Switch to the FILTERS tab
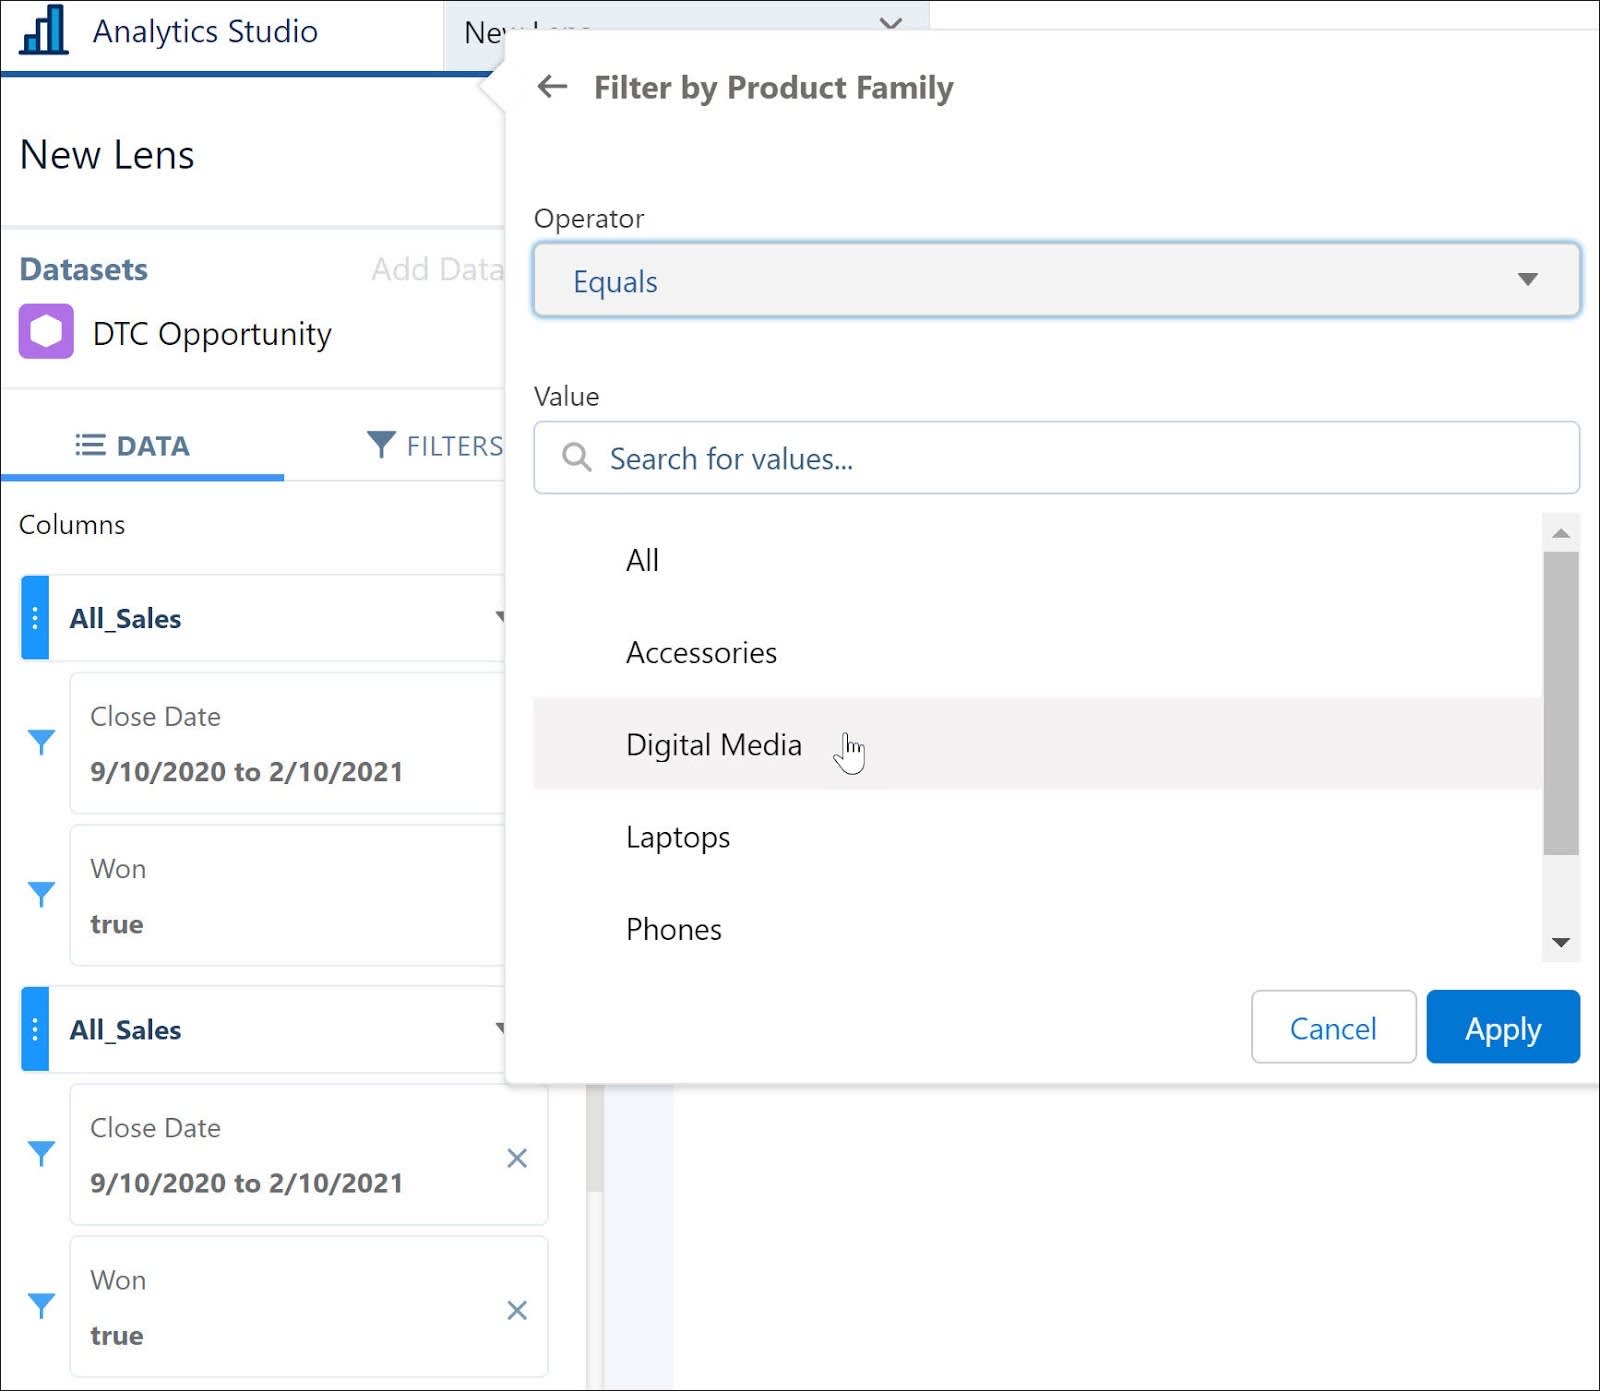1600x1391 pixels. (434, 445)
